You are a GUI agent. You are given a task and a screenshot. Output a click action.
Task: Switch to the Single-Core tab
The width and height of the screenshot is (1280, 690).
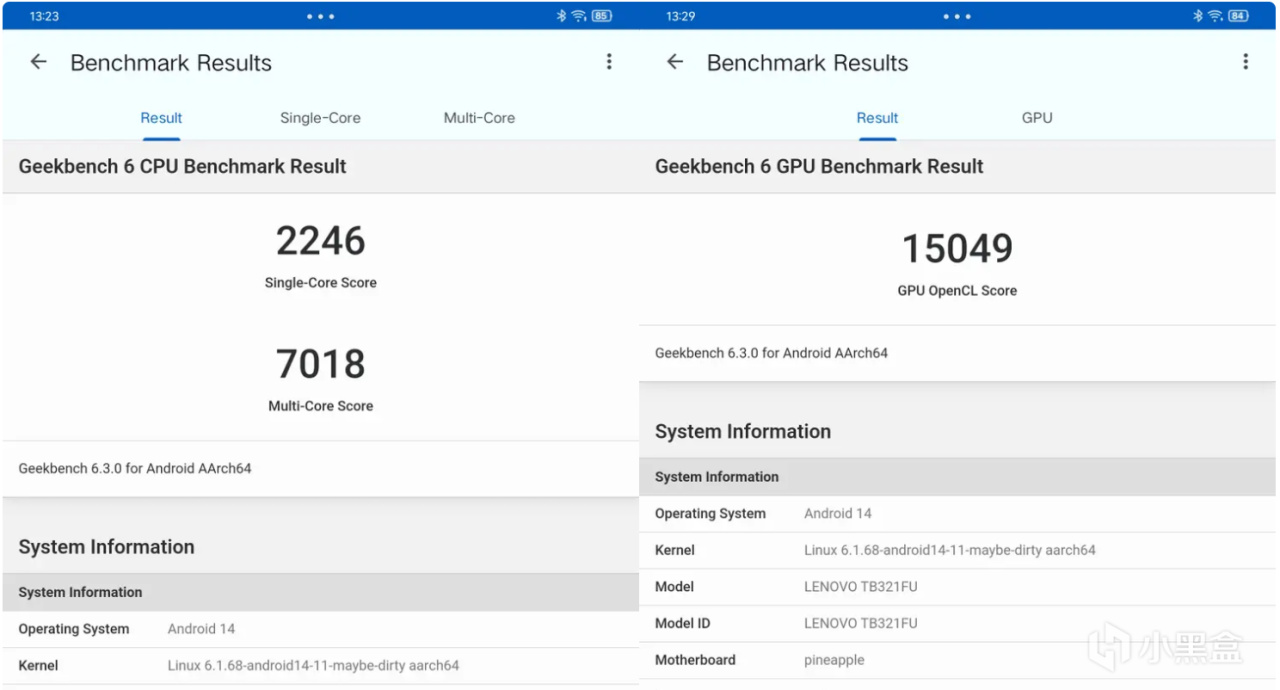tap(320, 118)
